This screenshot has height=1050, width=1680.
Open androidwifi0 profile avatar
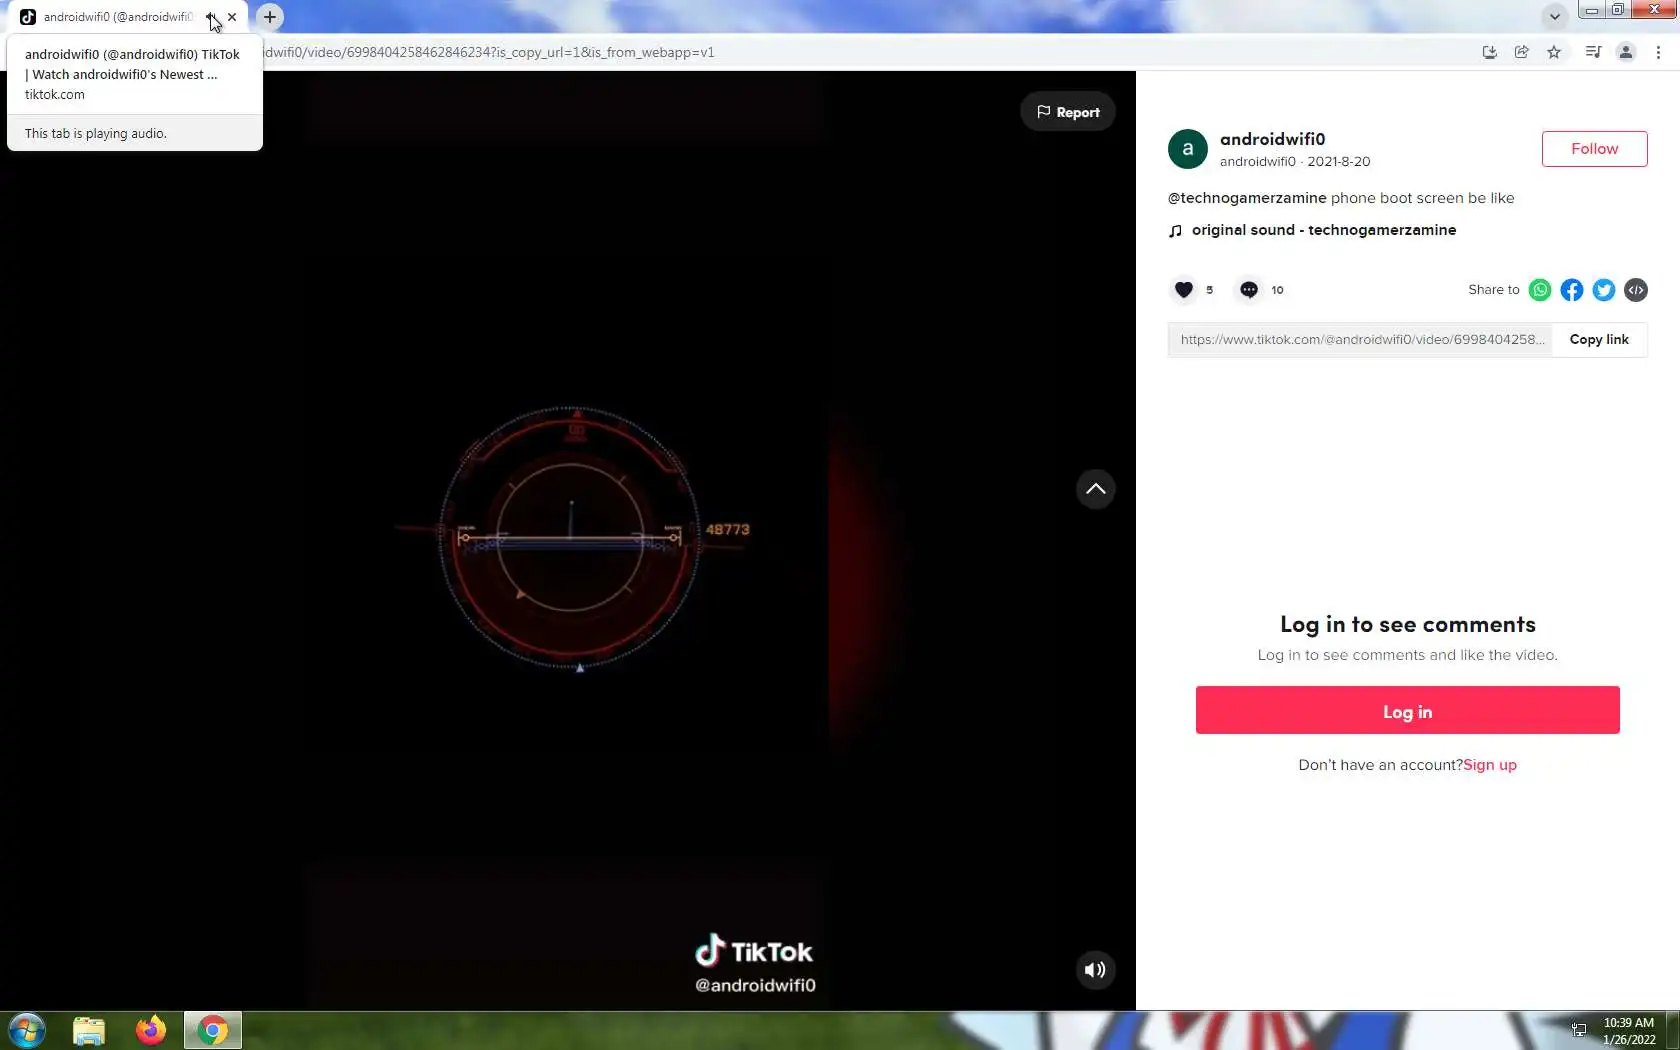[1188, 149]
